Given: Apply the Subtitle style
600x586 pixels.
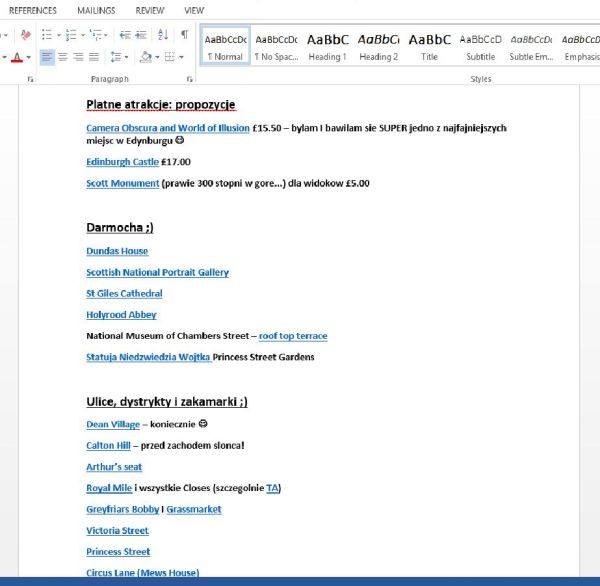Looking at the screenshot, I should pyautogui.click(x=481, y=47).
